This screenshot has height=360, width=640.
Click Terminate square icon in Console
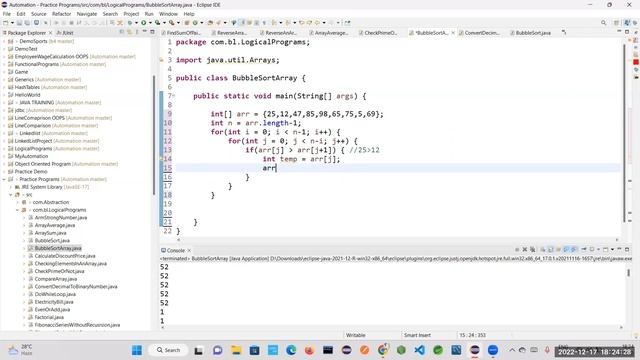pyautogui.click(x=517, y=249)
